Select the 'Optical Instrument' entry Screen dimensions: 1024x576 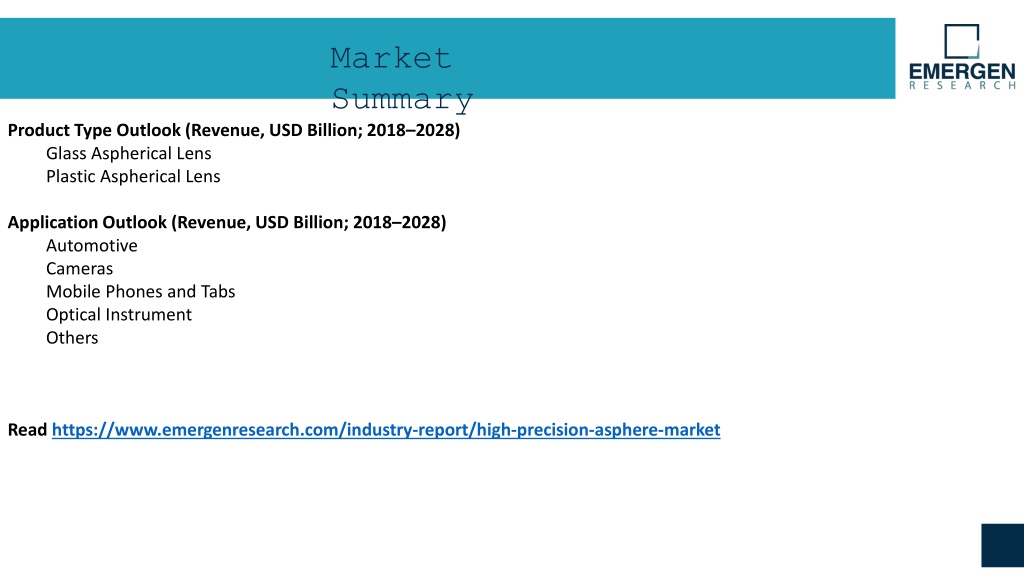[x=119, y=315]
